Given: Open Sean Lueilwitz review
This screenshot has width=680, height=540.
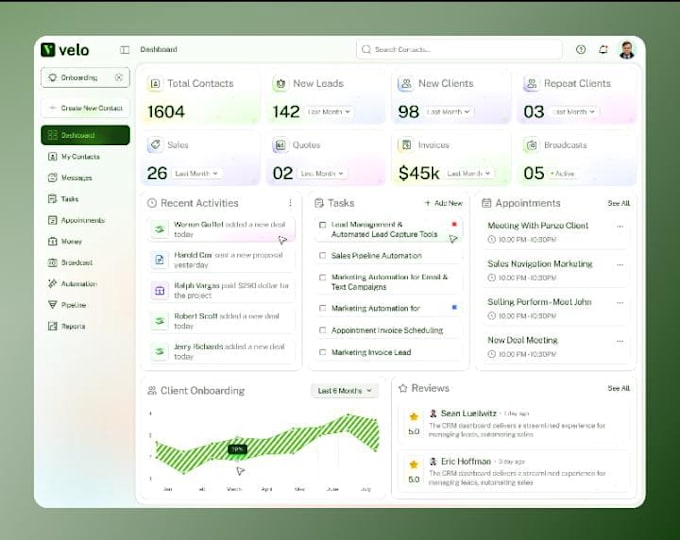Looking at the screenshot, I should point(514,423).
